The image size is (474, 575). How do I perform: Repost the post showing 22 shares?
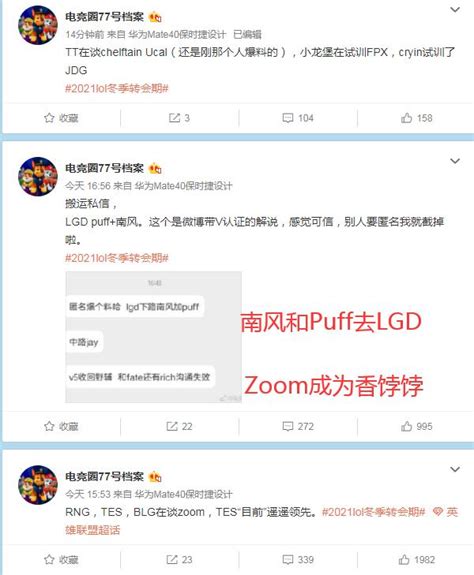coord(179,426)
